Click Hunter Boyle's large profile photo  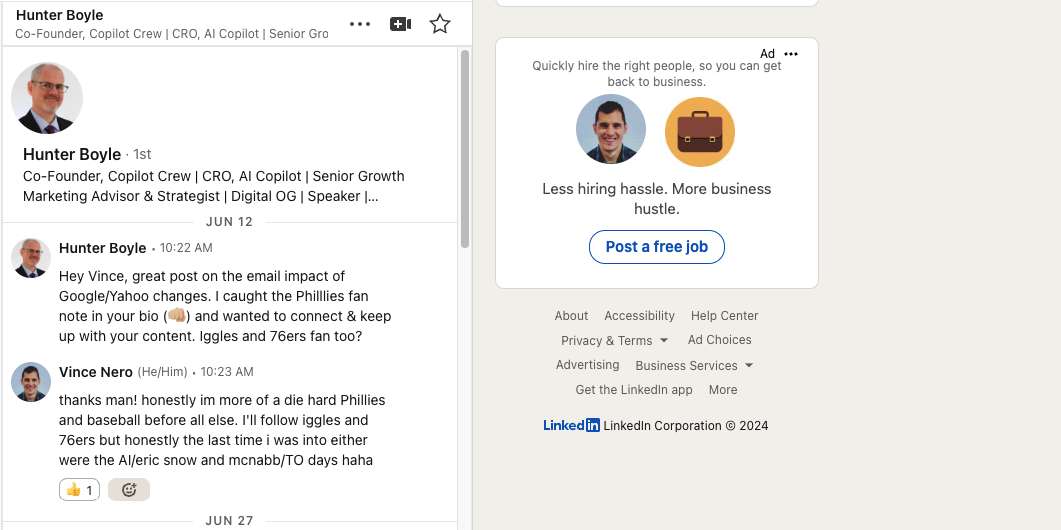47,98
